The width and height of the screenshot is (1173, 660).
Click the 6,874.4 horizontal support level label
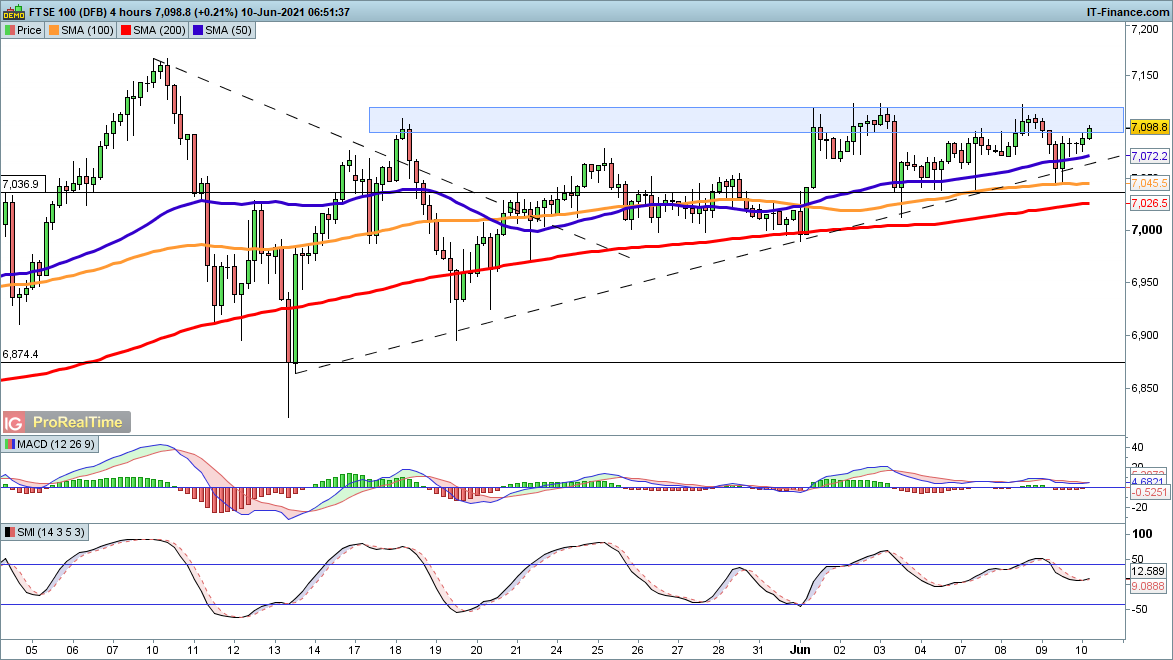click(21, 354)
